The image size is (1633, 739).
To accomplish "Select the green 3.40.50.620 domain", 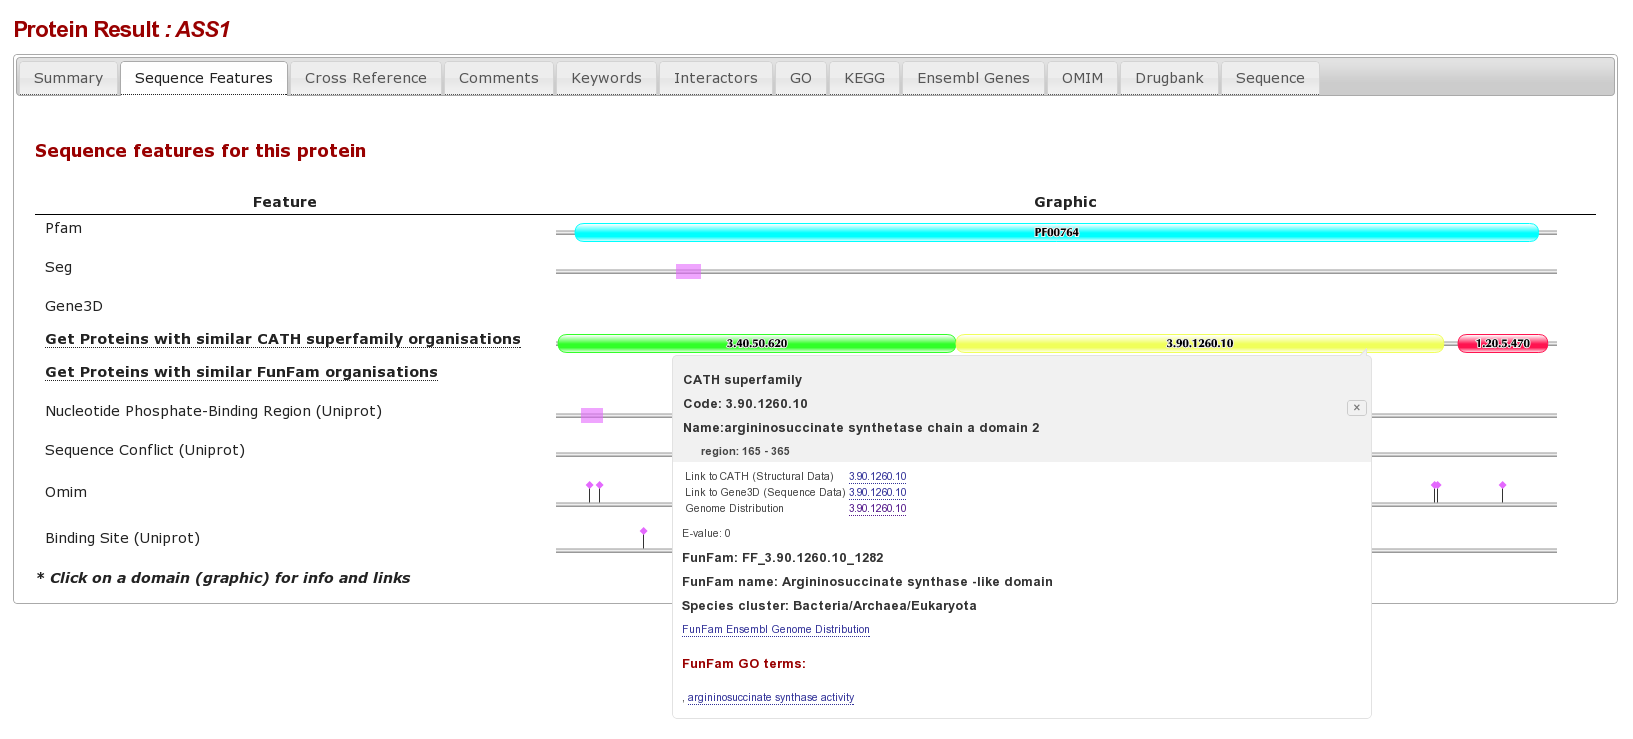I will coord(756,344).
